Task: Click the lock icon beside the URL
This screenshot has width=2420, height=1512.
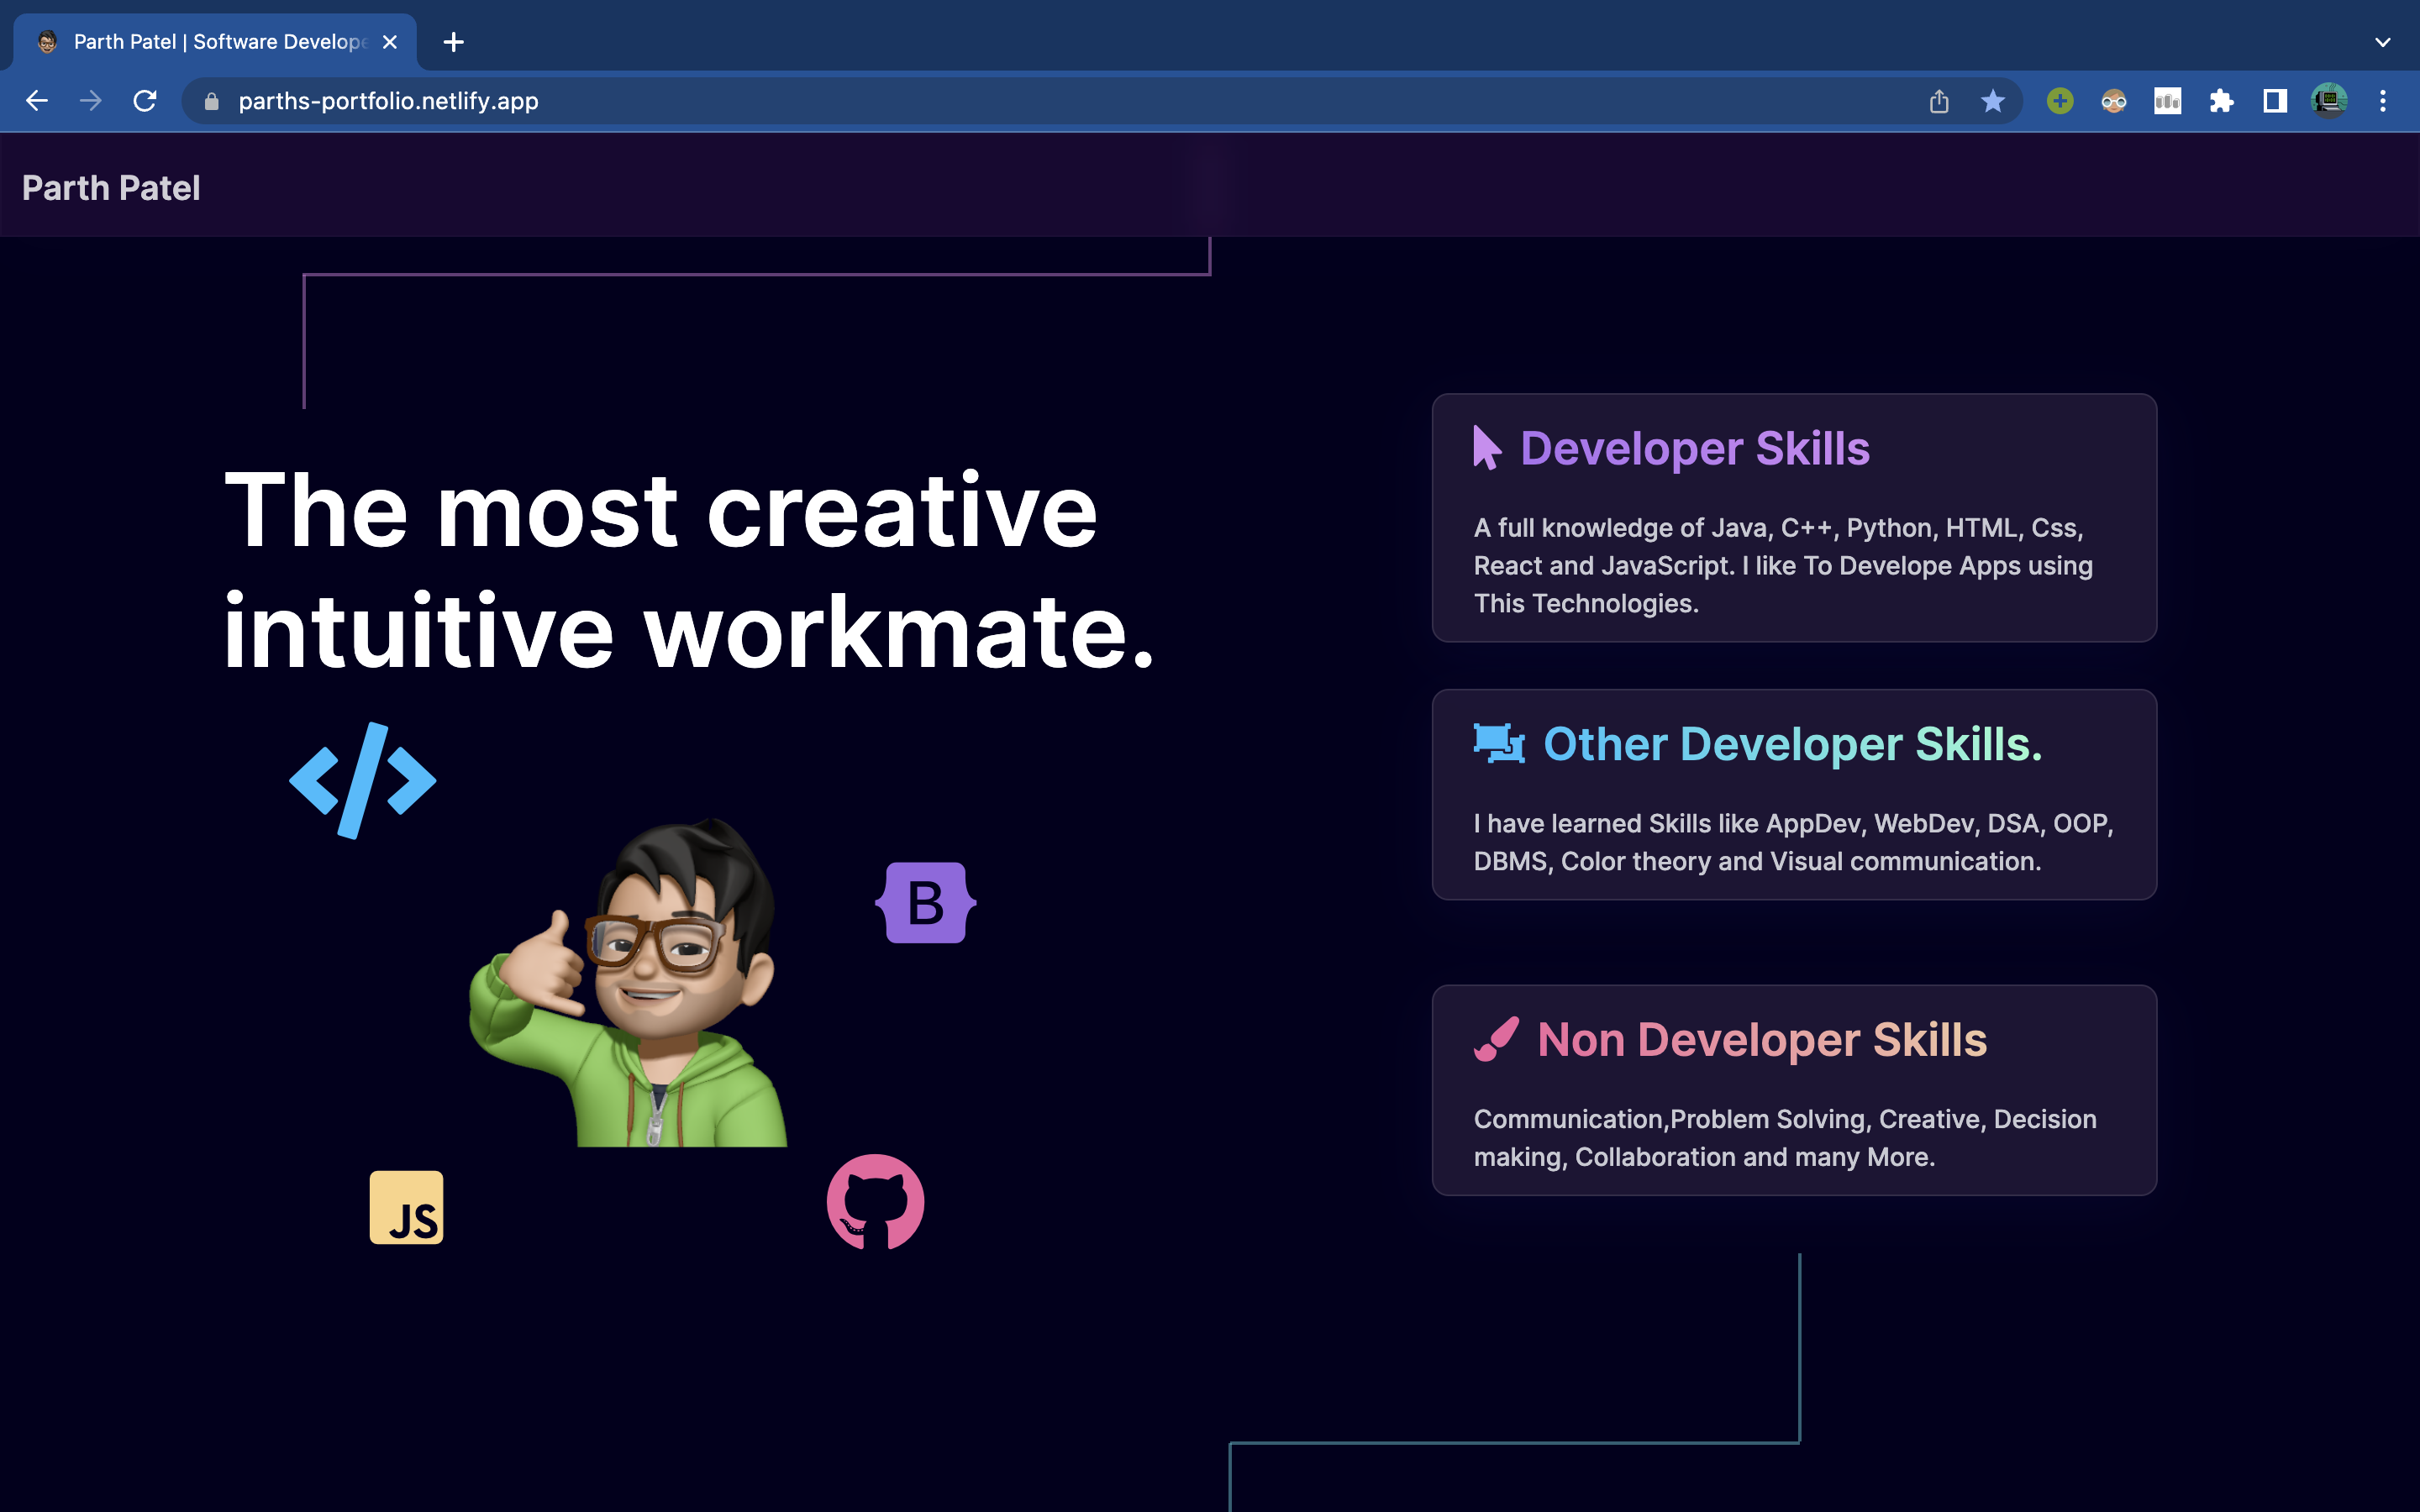Action: click(x=211, y=101)
